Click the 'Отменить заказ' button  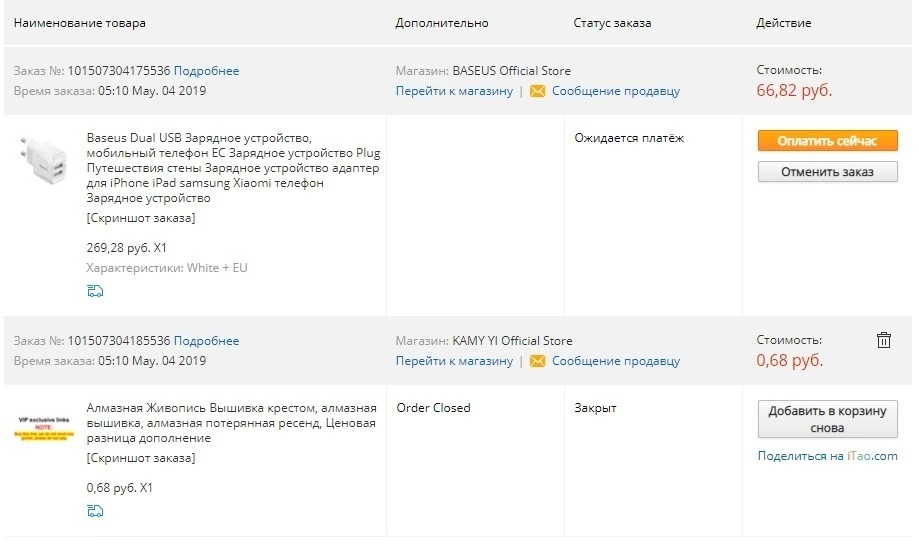[x=827, y=172]
